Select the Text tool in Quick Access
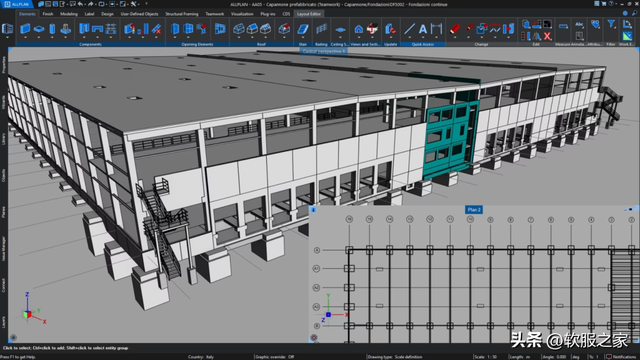Screen dimensions: 640x360 coord(423,29)
